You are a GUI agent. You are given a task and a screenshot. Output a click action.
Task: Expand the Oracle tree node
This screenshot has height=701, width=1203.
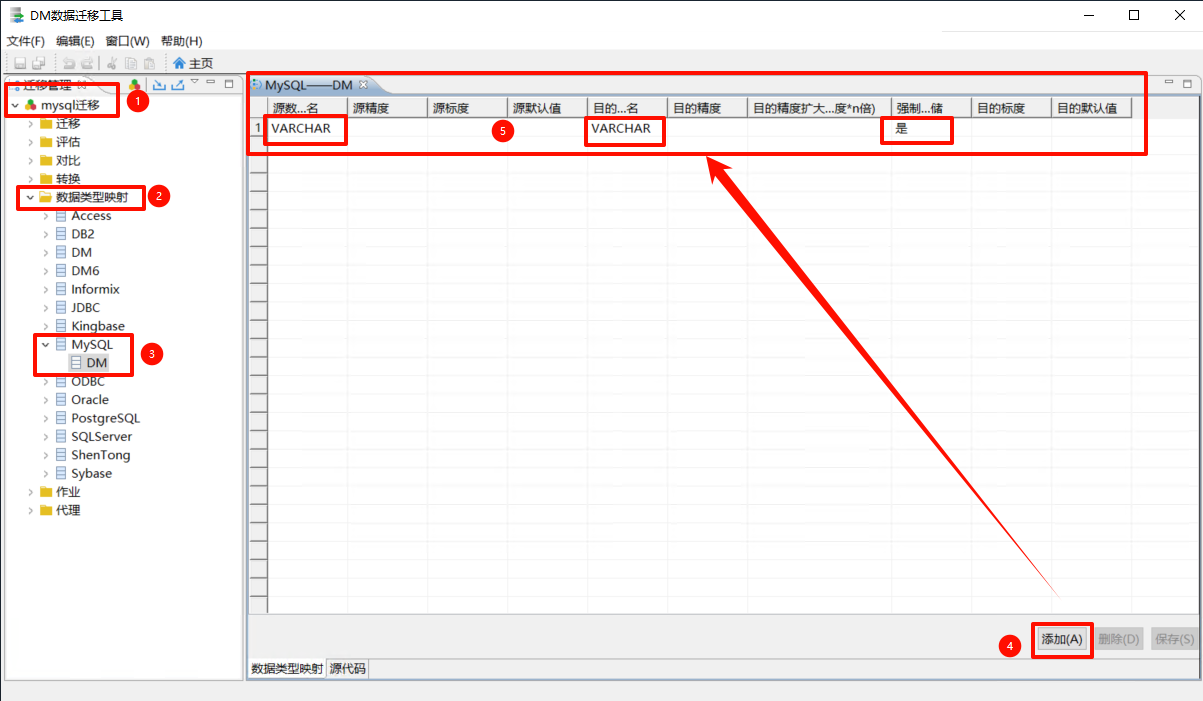pyautogui.click(x=46, y=400)
